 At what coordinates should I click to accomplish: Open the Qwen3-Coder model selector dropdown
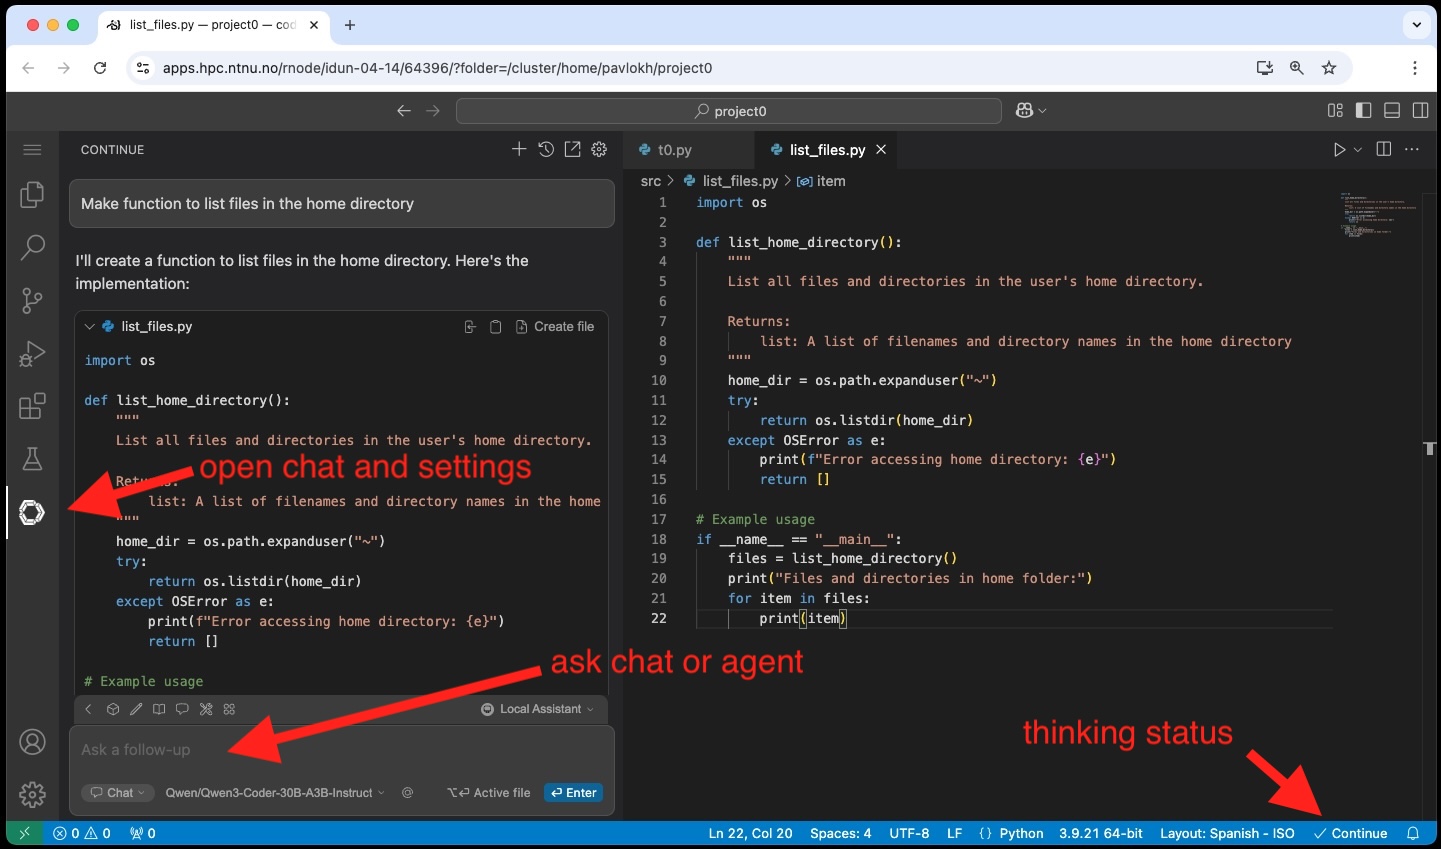coord(275,793)
